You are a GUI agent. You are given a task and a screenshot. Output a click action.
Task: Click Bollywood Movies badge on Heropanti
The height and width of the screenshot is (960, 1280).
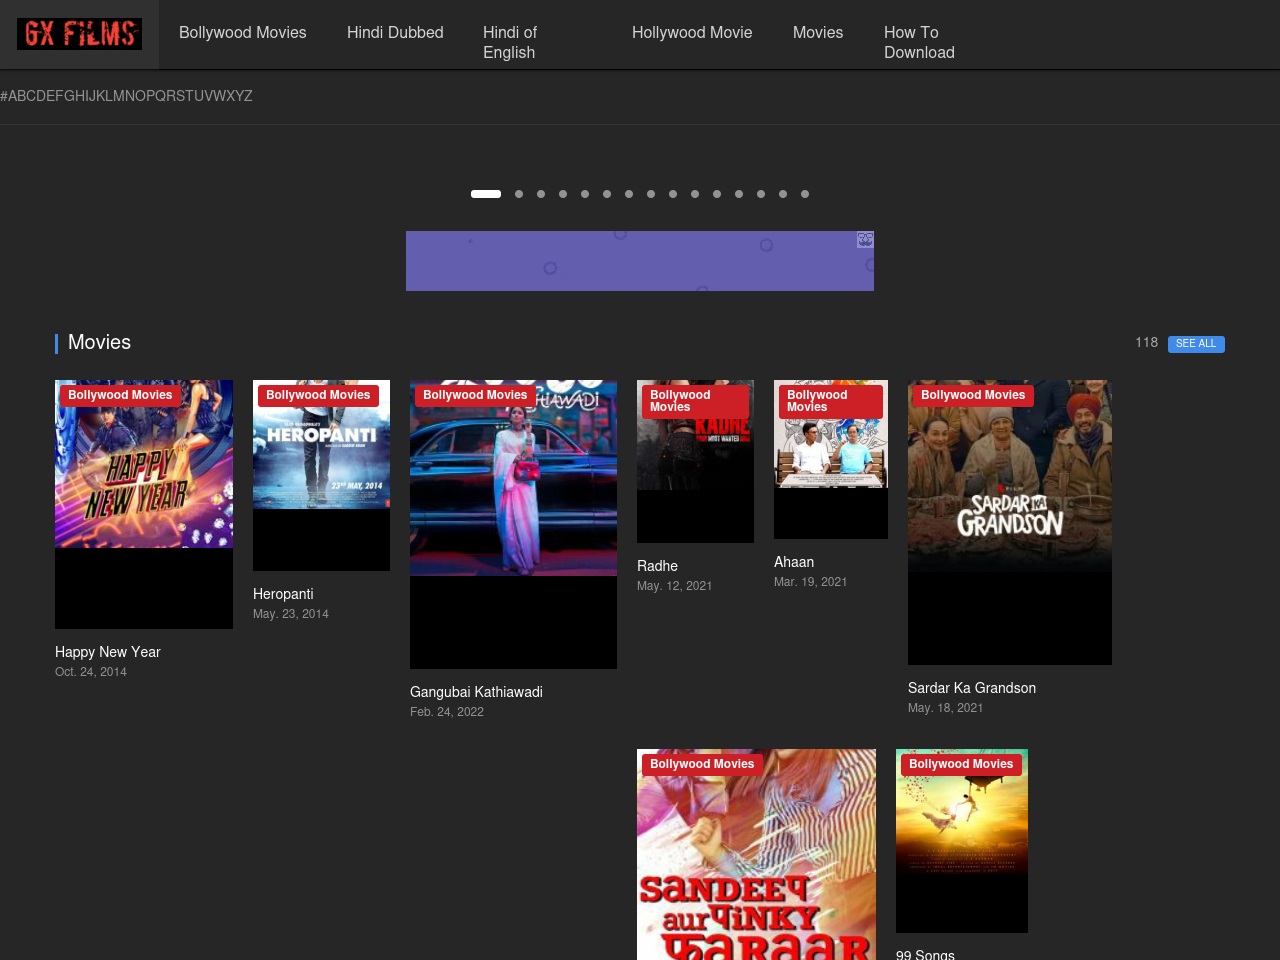[x=318, y=395]
